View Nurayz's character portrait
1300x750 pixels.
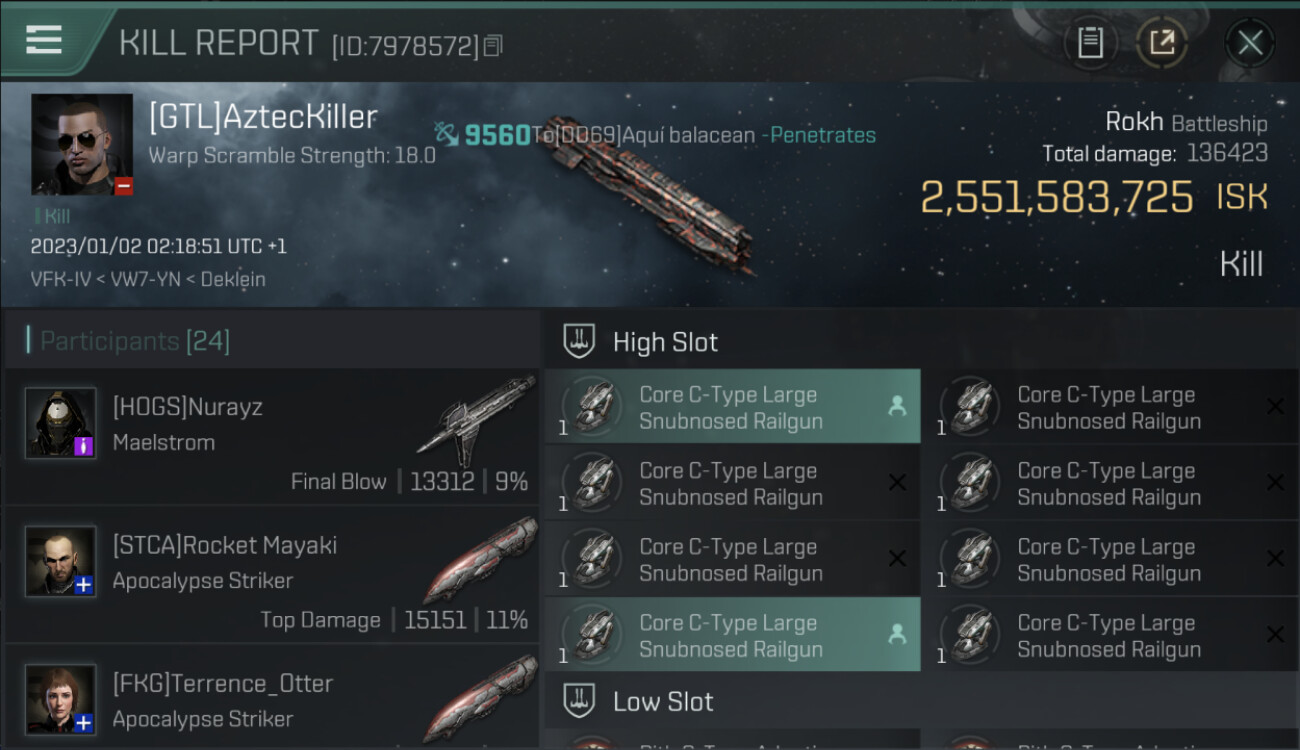[60, 423]
